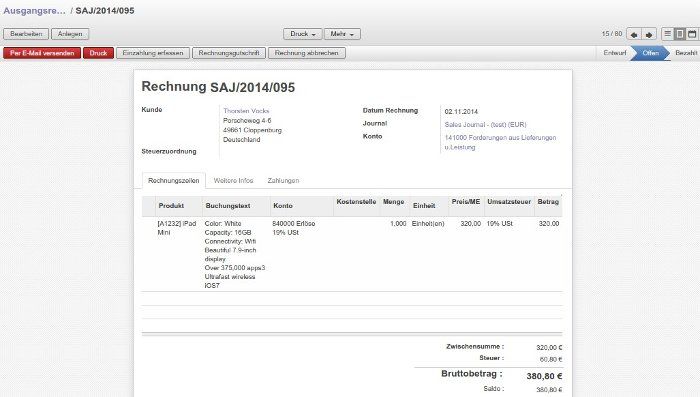Open the Sales Journal link

[485, 125]
